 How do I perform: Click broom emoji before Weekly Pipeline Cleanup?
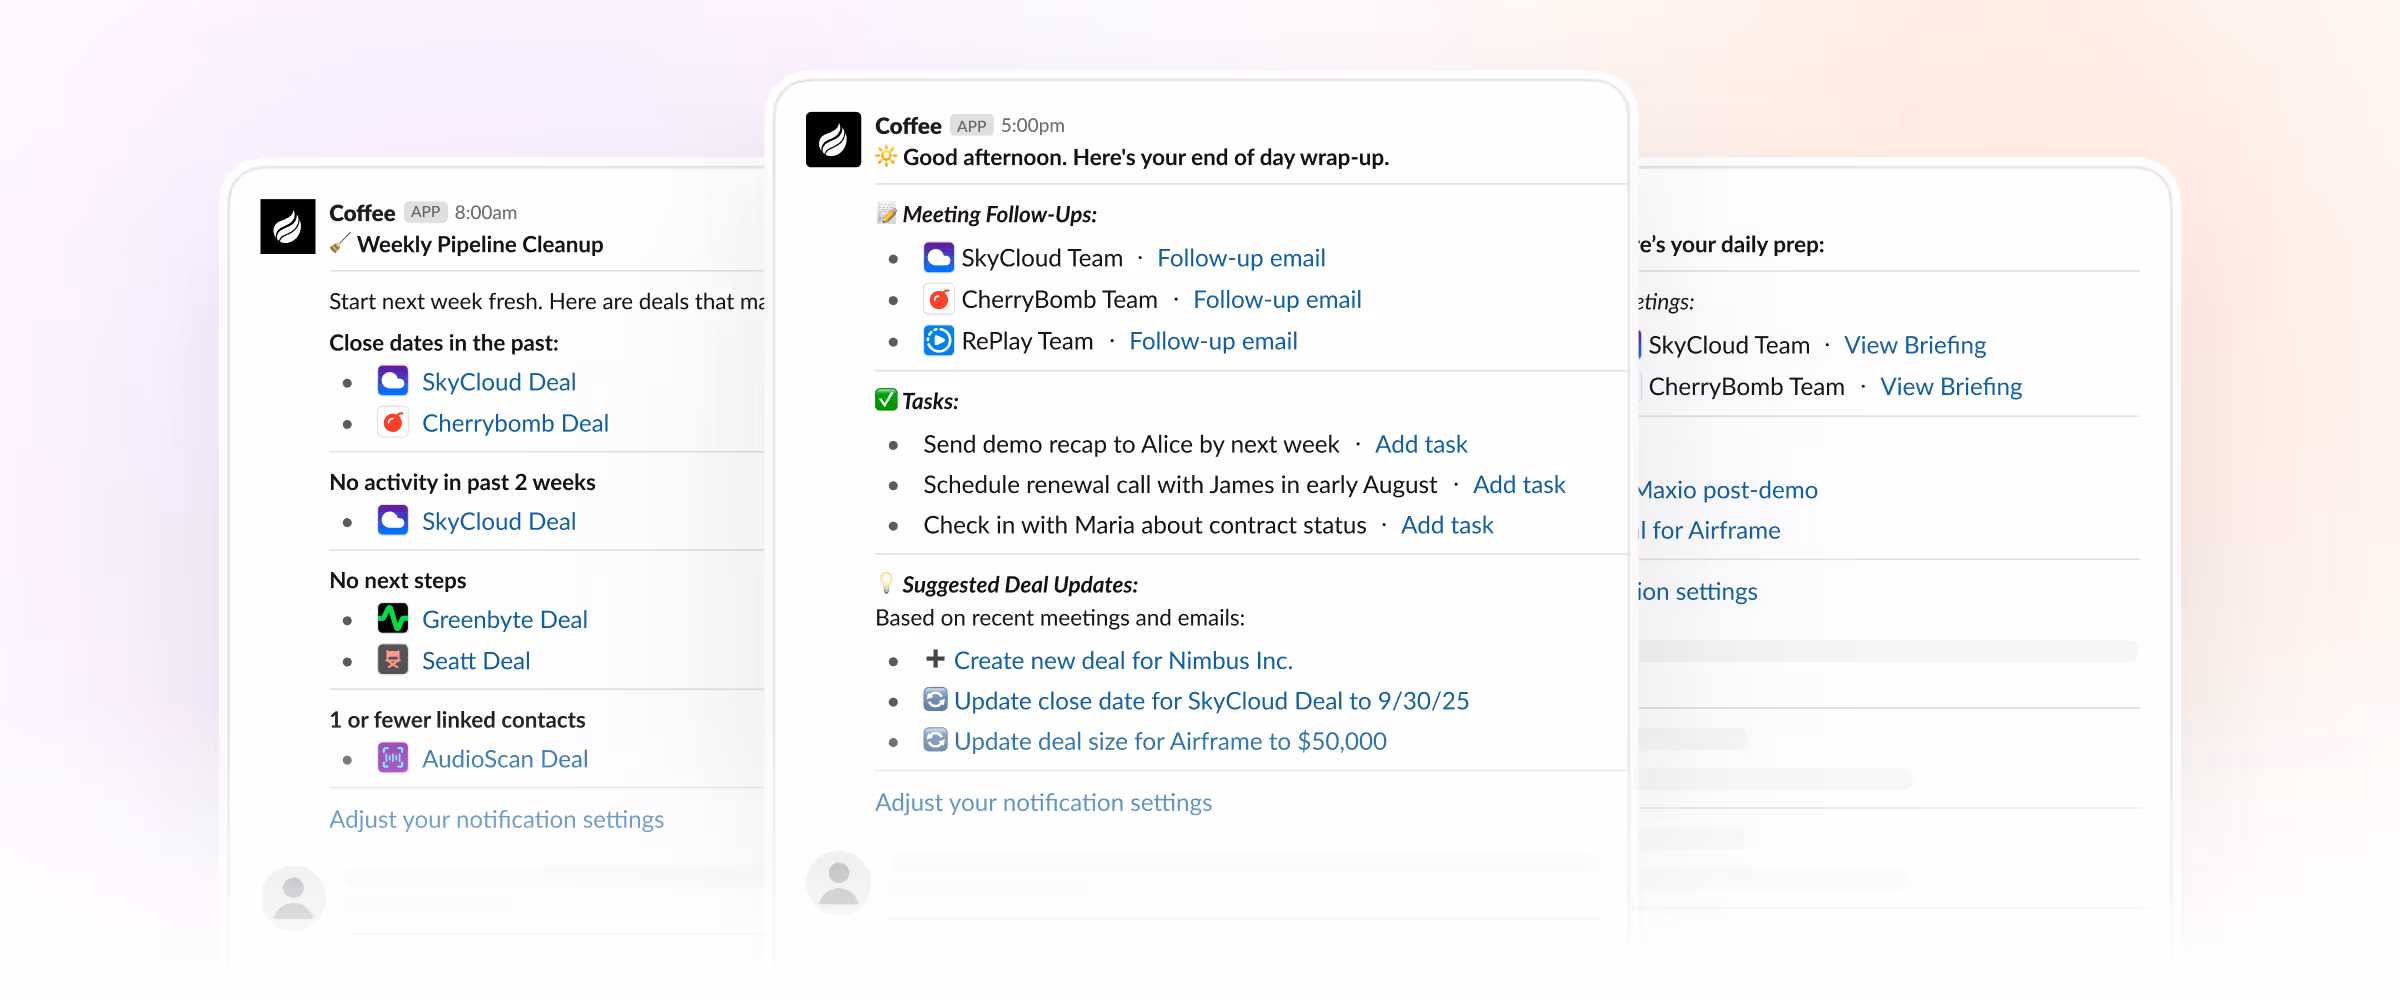click(x=340, y=243)
